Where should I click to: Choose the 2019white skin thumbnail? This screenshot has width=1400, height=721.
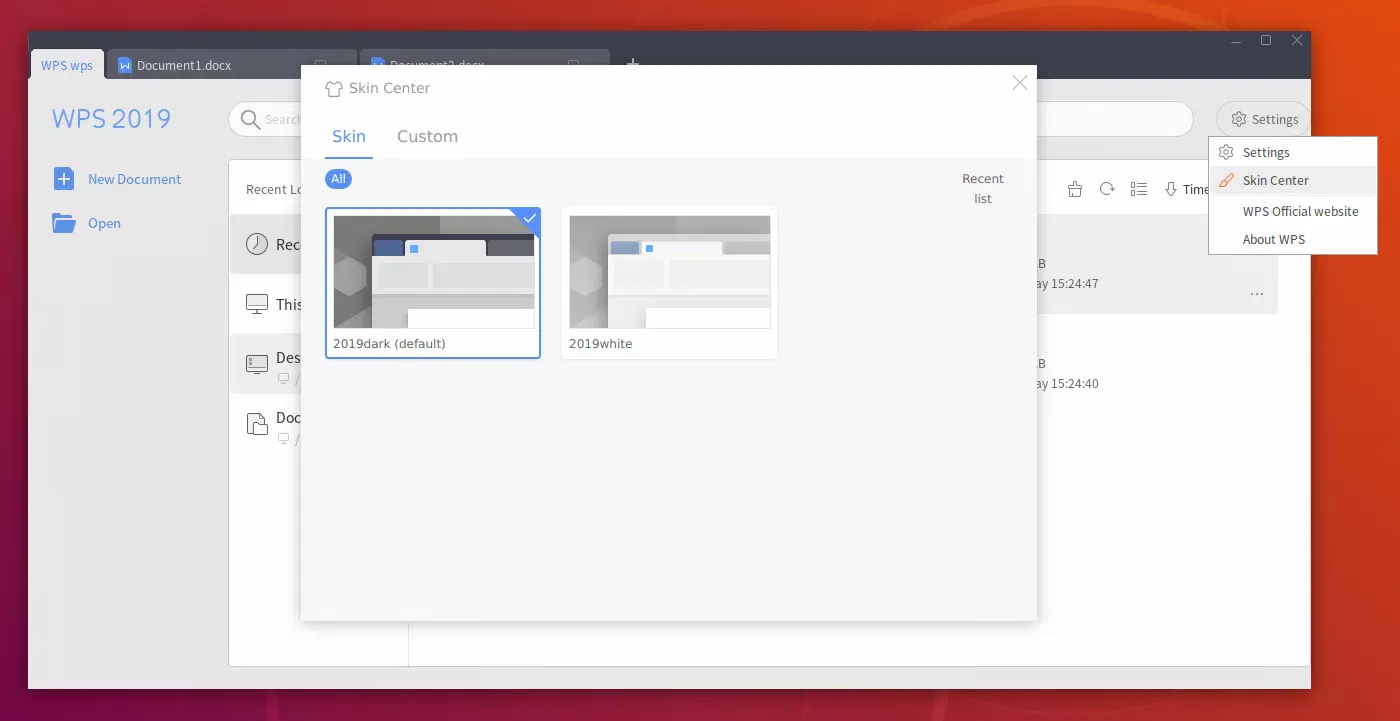[669, 283]
